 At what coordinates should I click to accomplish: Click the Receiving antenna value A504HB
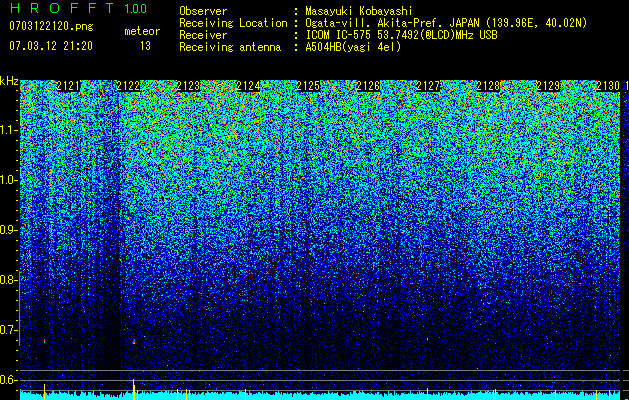tap(324, 47)
